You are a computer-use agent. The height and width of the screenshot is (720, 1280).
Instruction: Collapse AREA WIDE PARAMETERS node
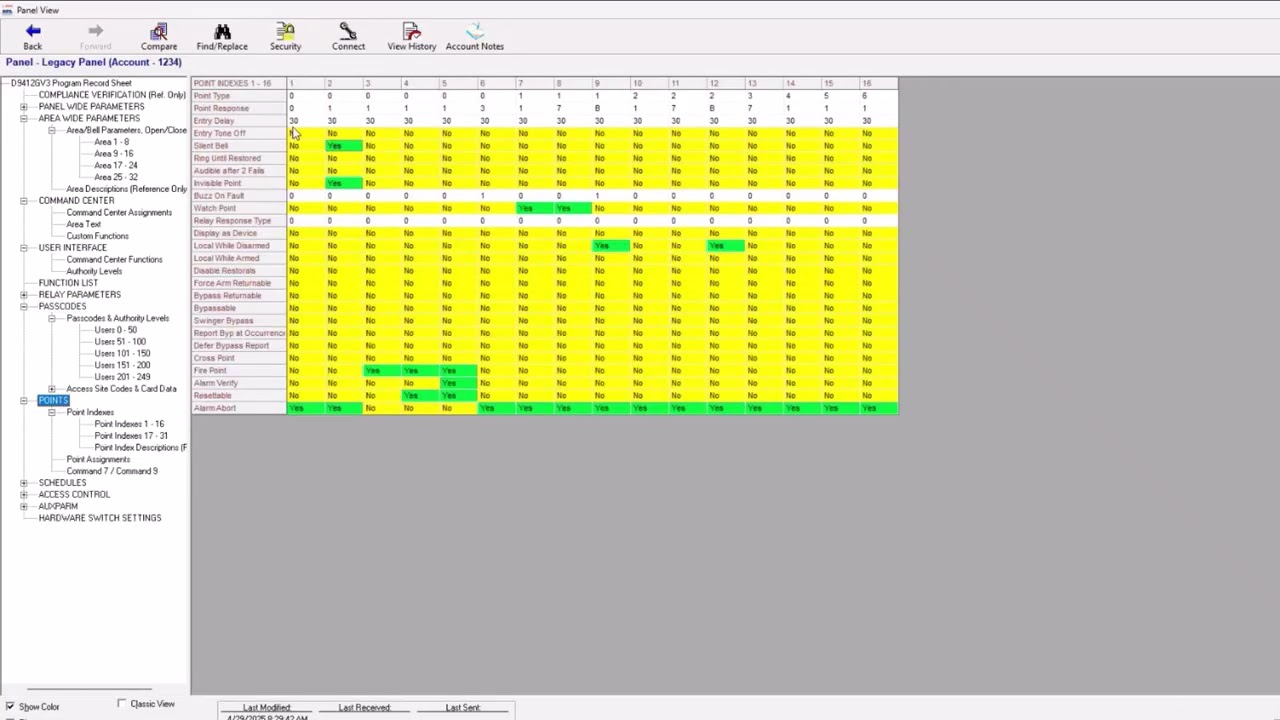(24, 119)
